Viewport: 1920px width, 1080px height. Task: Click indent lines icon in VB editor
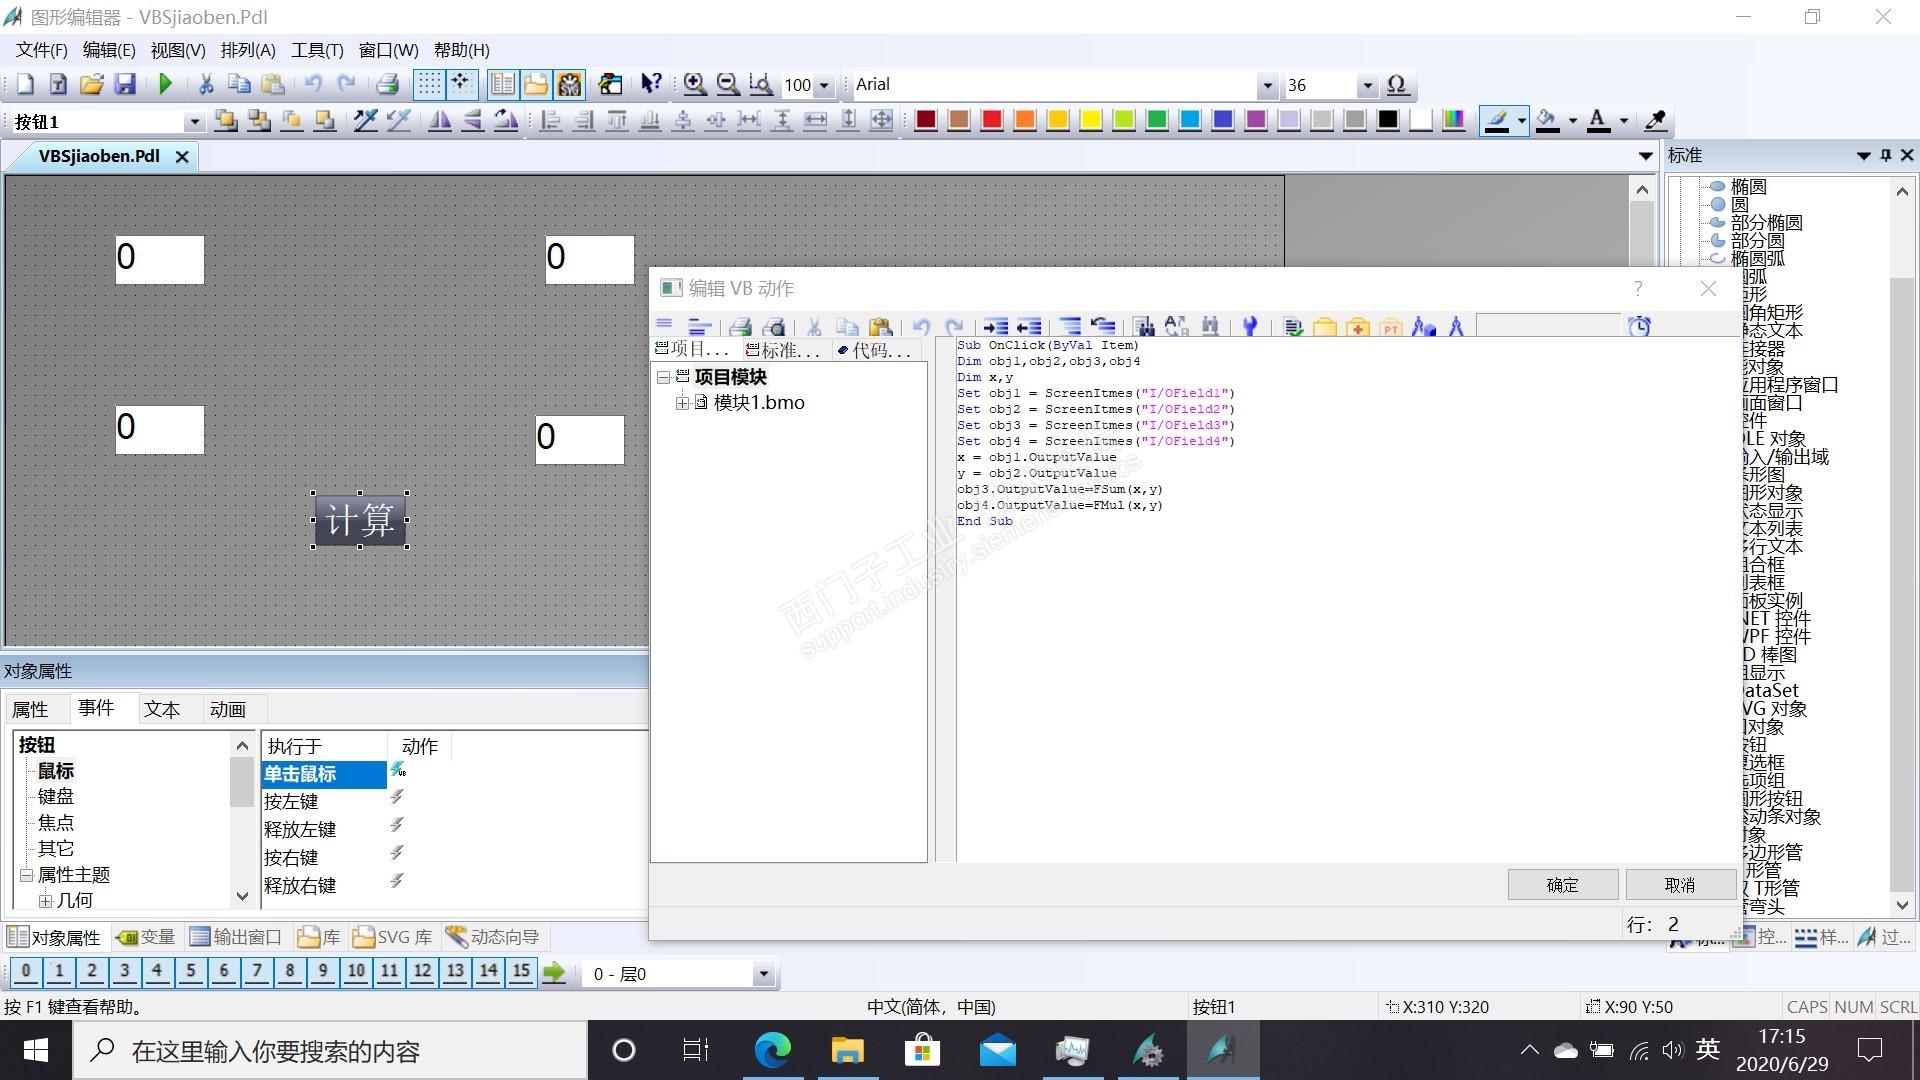(x=995, y=327)
